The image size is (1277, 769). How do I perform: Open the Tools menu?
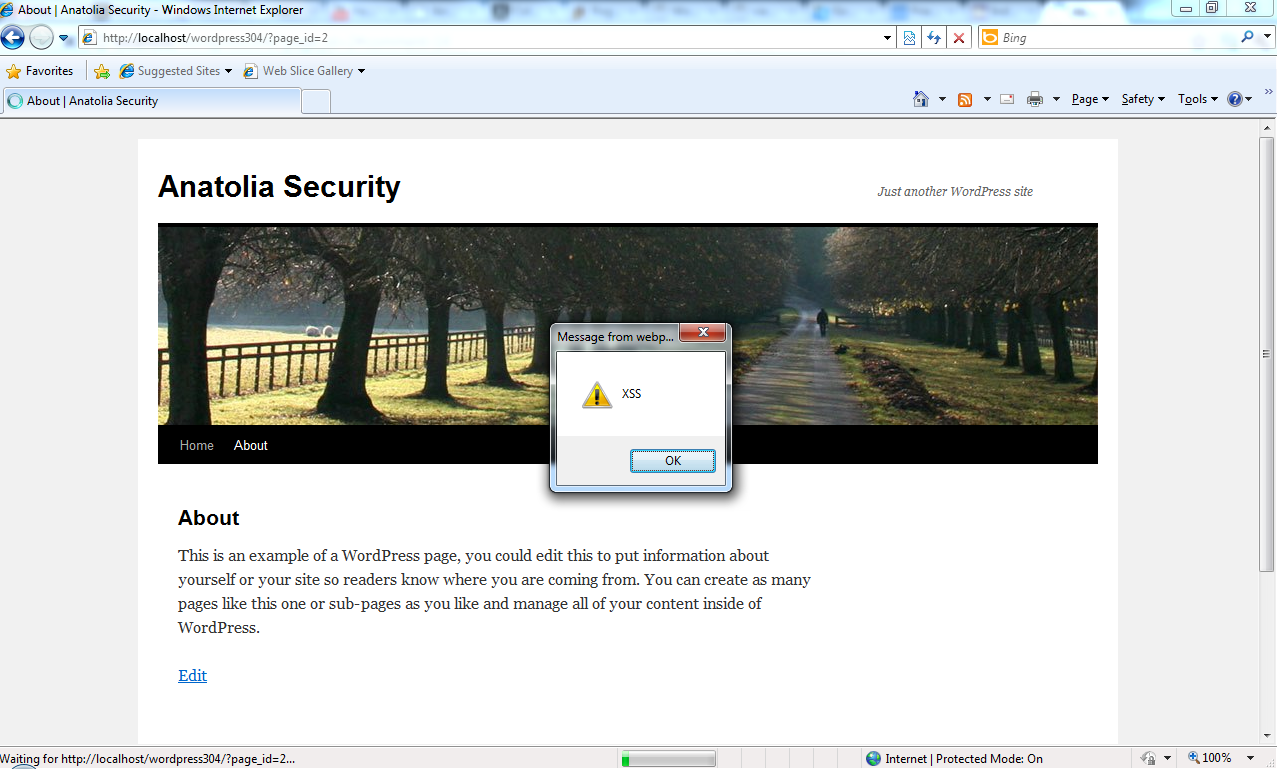(x=1197, y=99)
